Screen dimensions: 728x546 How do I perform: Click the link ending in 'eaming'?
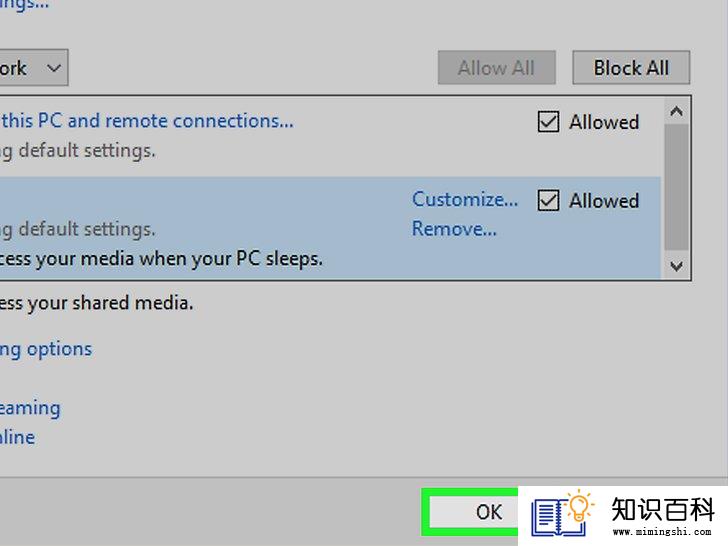(x=30, y=409)
